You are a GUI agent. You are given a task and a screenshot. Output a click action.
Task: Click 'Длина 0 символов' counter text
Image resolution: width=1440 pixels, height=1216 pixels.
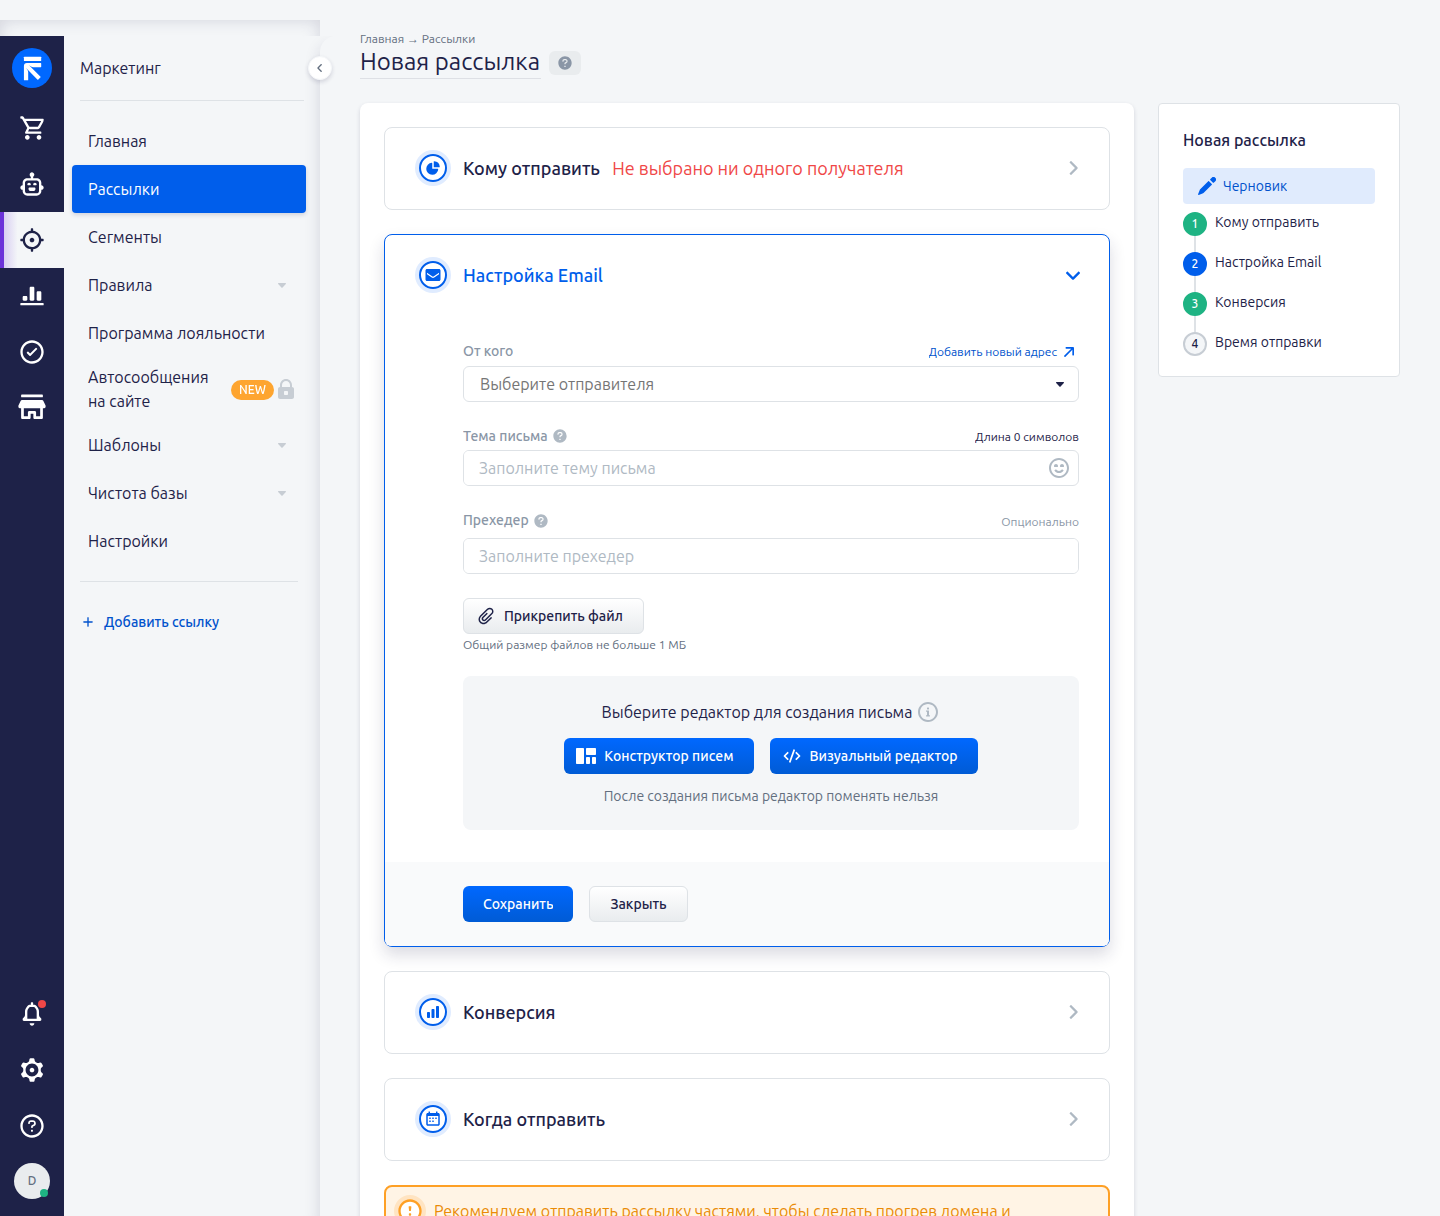(1027, 437)
